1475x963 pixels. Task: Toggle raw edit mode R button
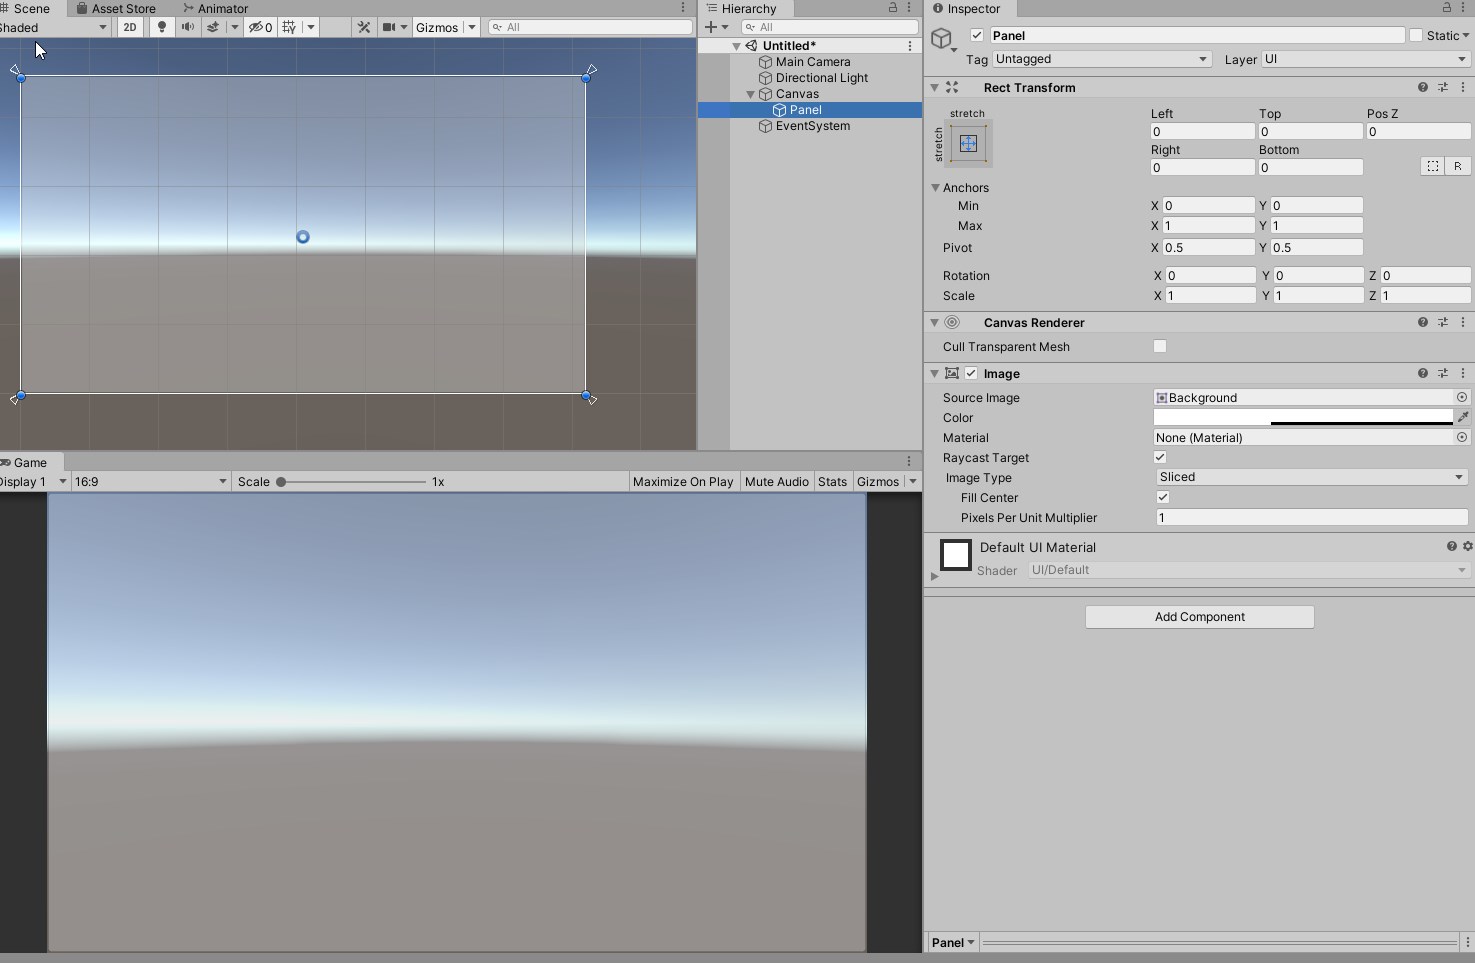pos(1458,166)
